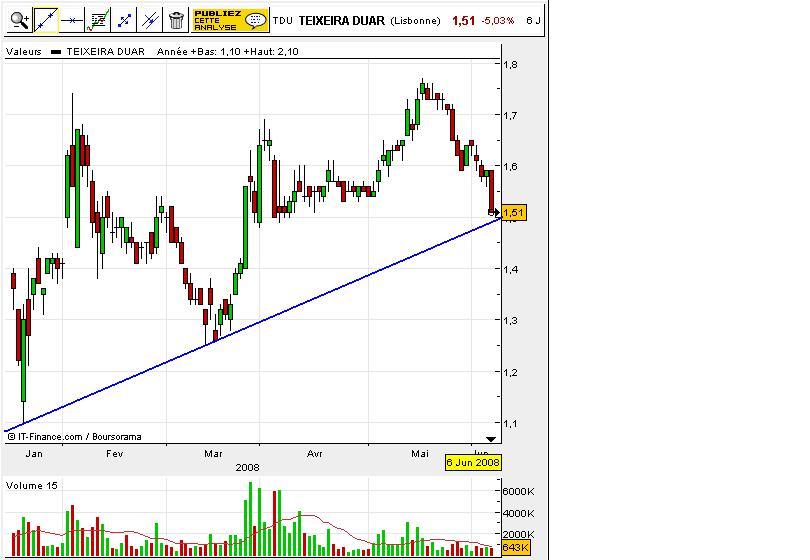This screenshot has height=560, width=810.
Task: Click the Année +Bas: 1,10 +Haut: 2,10 text
Action: tap(228, 52)
